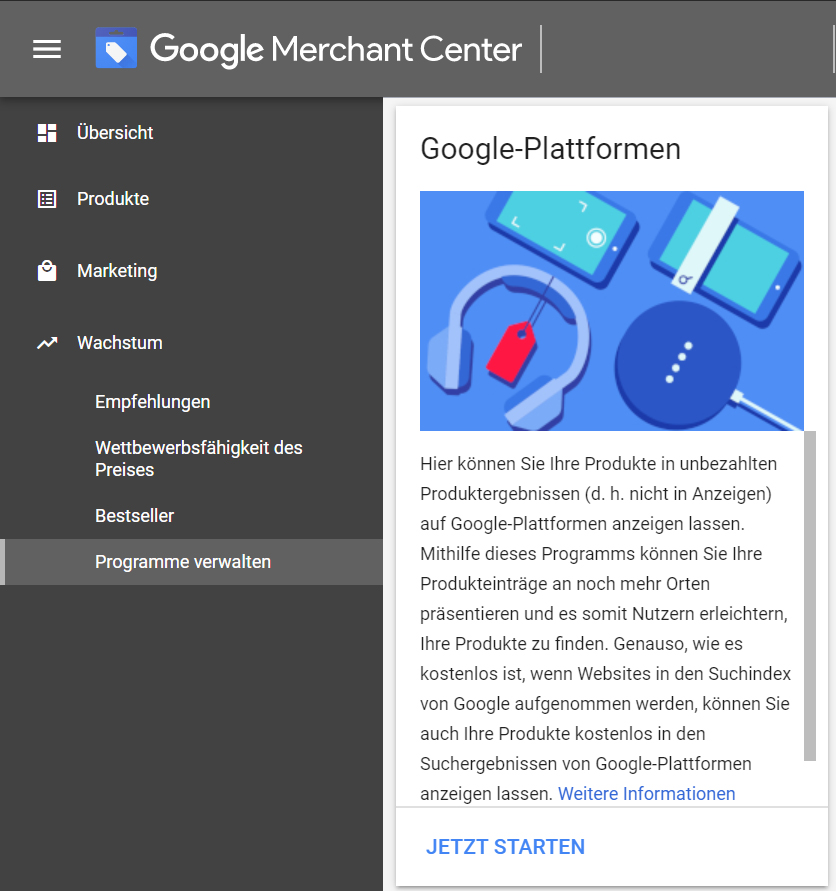Viewport: 836px width, 891px height.
Task: Go to the Übersicht page
Action: click(x=115, y=133)
